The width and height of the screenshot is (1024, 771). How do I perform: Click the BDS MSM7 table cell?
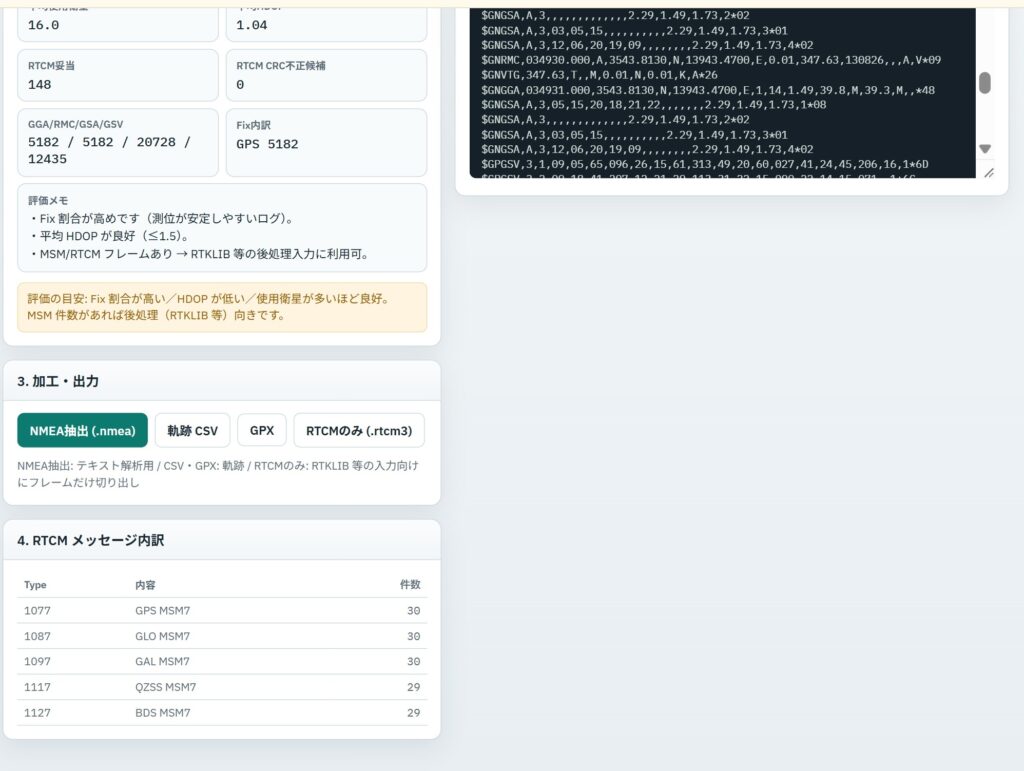coord(163,713)
